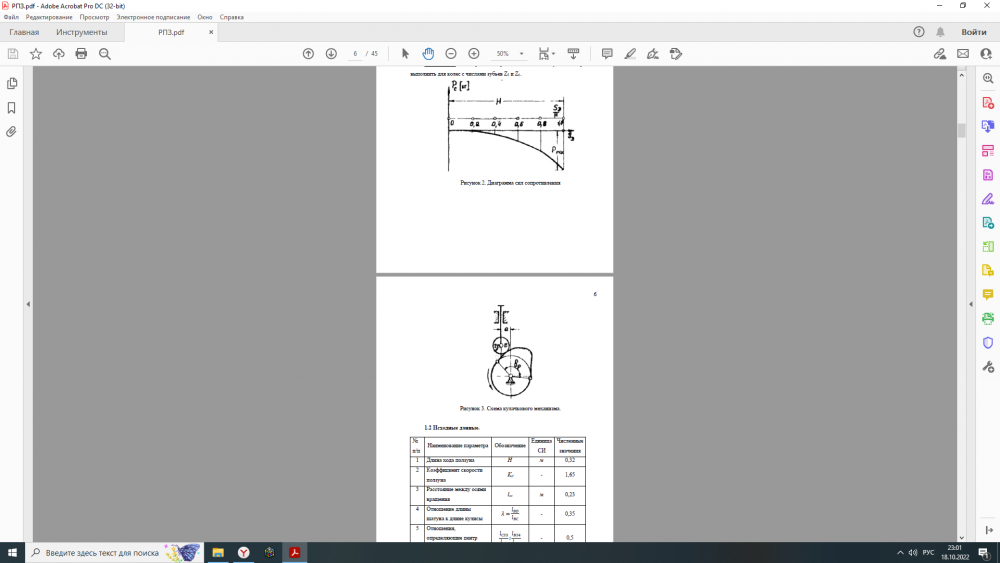1000x563 pixels.
Task: Switch input language РУС indicator
Action: (x=929, y=553)
